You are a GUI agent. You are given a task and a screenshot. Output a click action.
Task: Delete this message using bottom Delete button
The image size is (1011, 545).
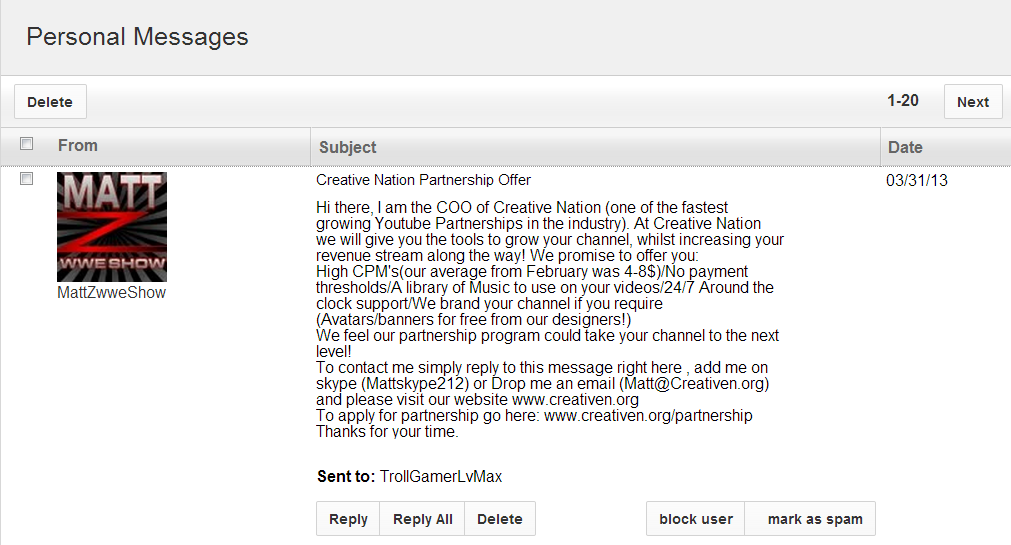pos(500,519)
